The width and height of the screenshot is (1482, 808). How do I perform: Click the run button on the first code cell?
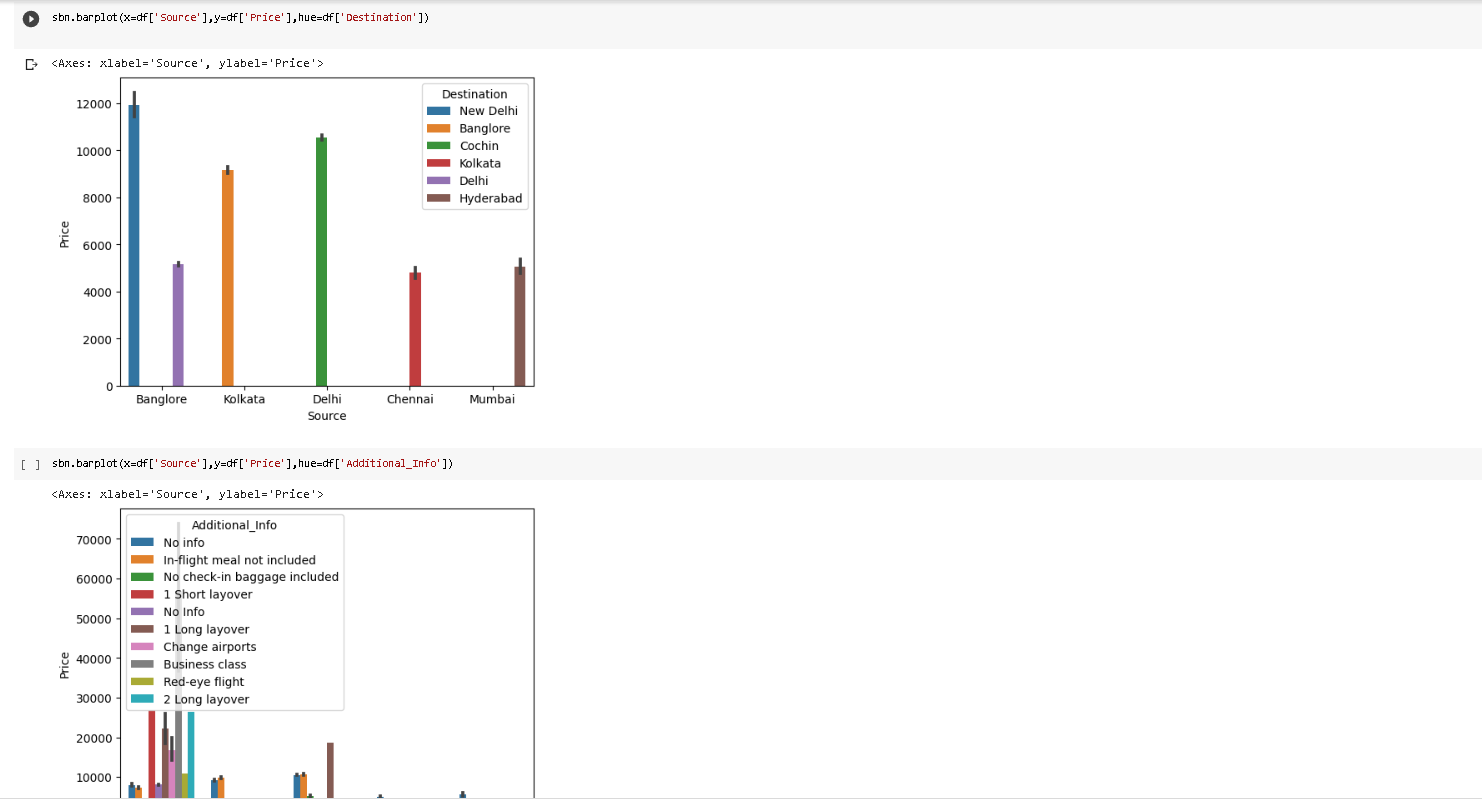pyautogui.click(x=30, y=16)
